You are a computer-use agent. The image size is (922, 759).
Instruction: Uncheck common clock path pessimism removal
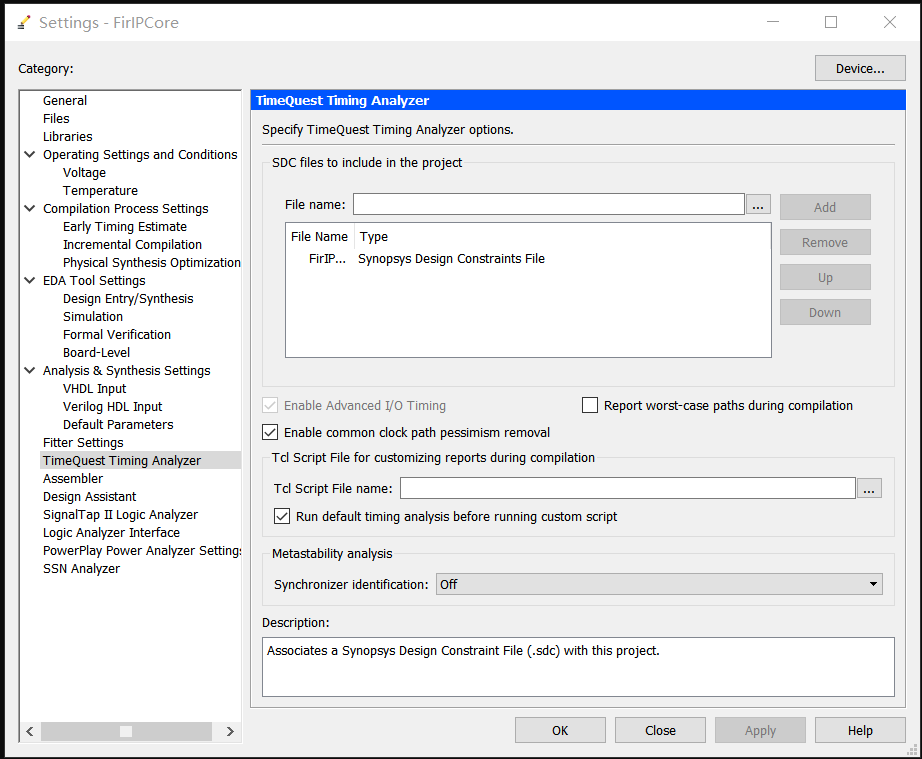tap(270, 433)
